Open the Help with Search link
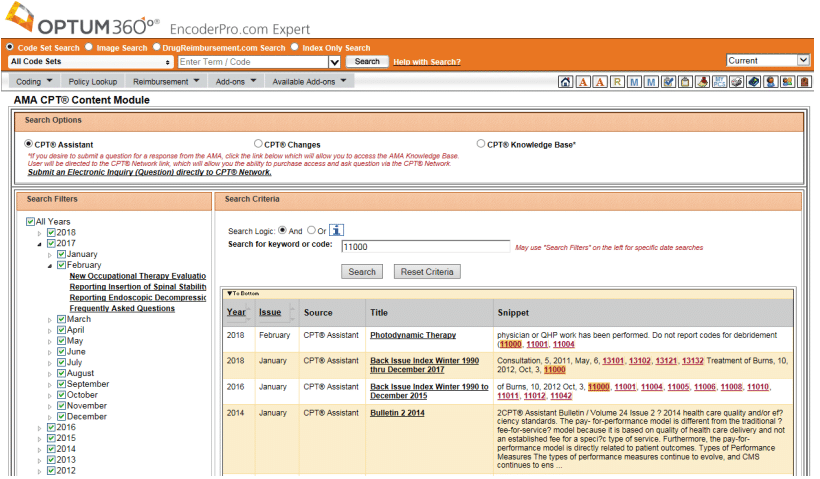 coord(427,62)
